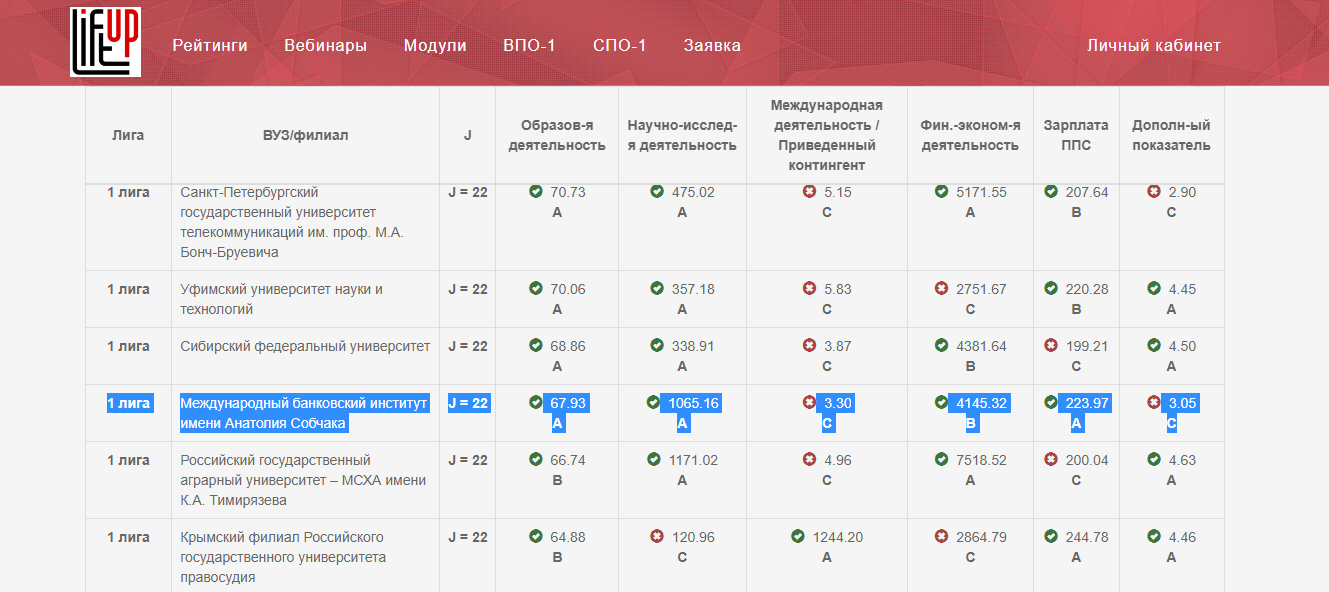Click the value 338.91
The width and height of the screenshot is (1329, 592).
tap(693, 346)
